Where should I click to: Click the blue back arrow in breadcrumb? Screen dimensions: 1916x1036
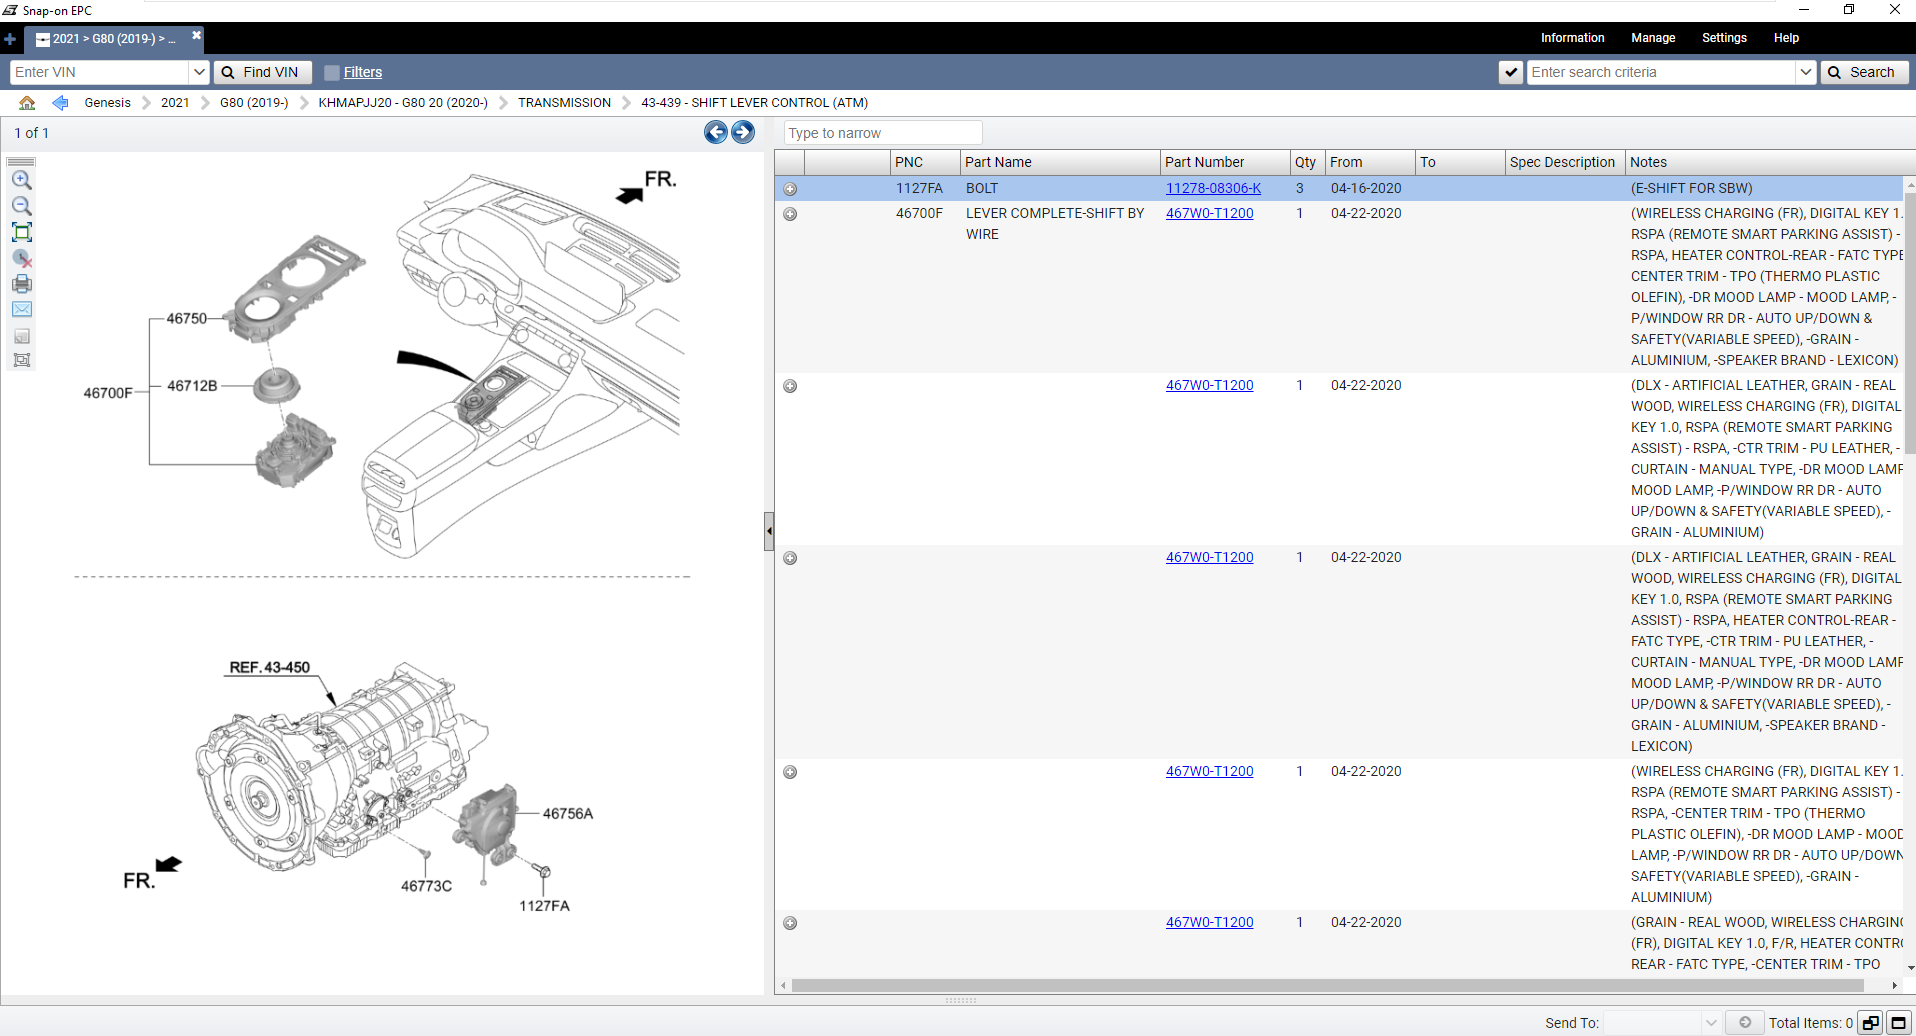[60, 103]
